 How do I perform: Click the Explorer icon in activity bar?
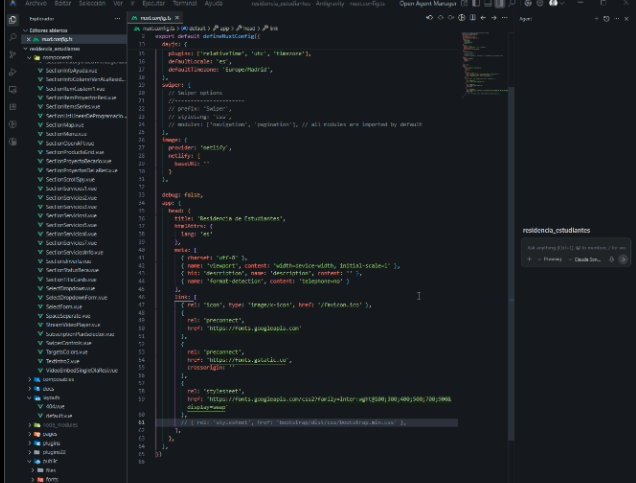[x=12, y=19]
